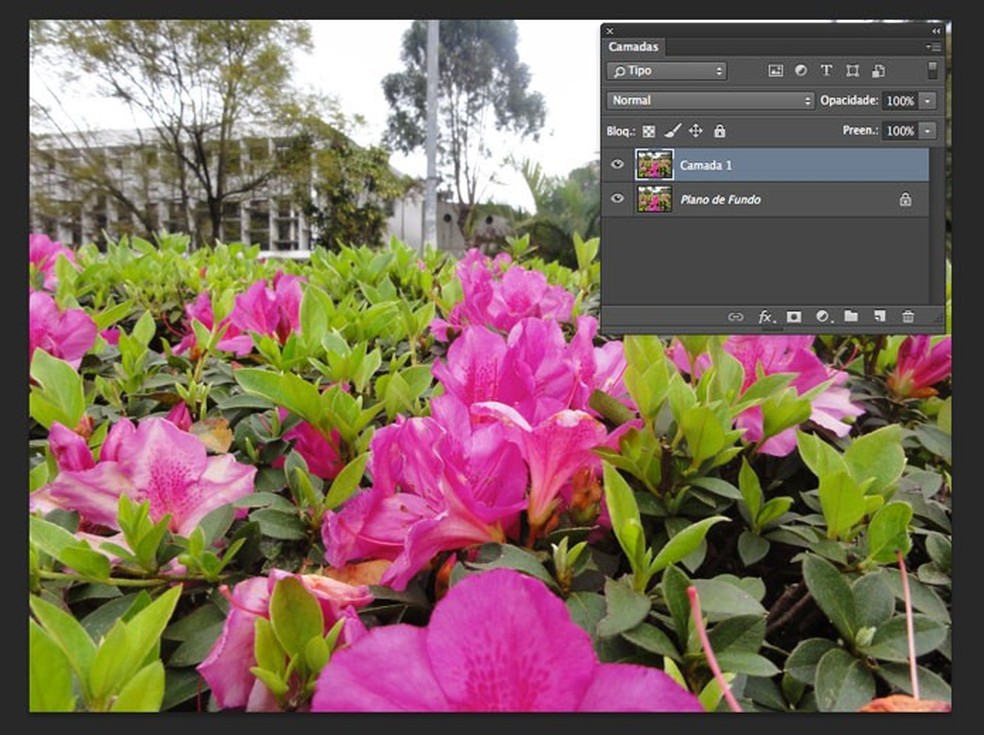This screenshot has height=735, width=984.
Task: Delete layer with the trash icon
Action: tap(907, 316)
